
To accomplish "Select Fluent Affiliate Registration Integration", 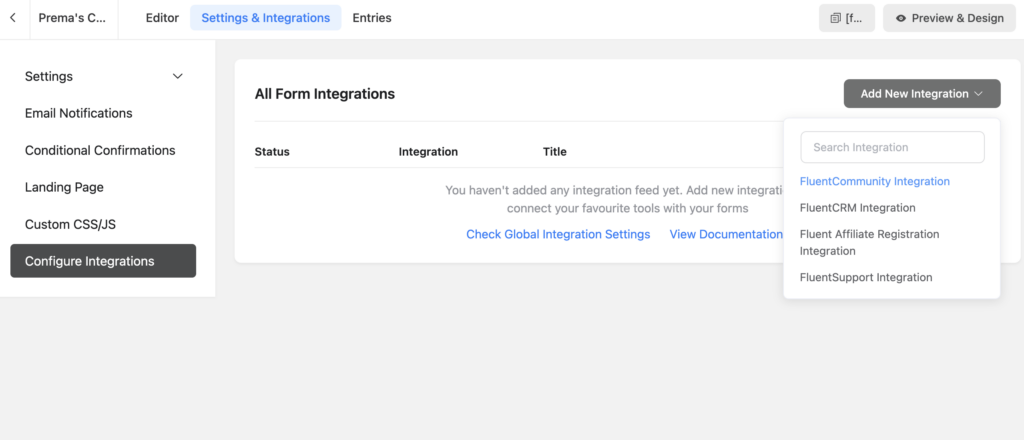I will click(869, 242).
